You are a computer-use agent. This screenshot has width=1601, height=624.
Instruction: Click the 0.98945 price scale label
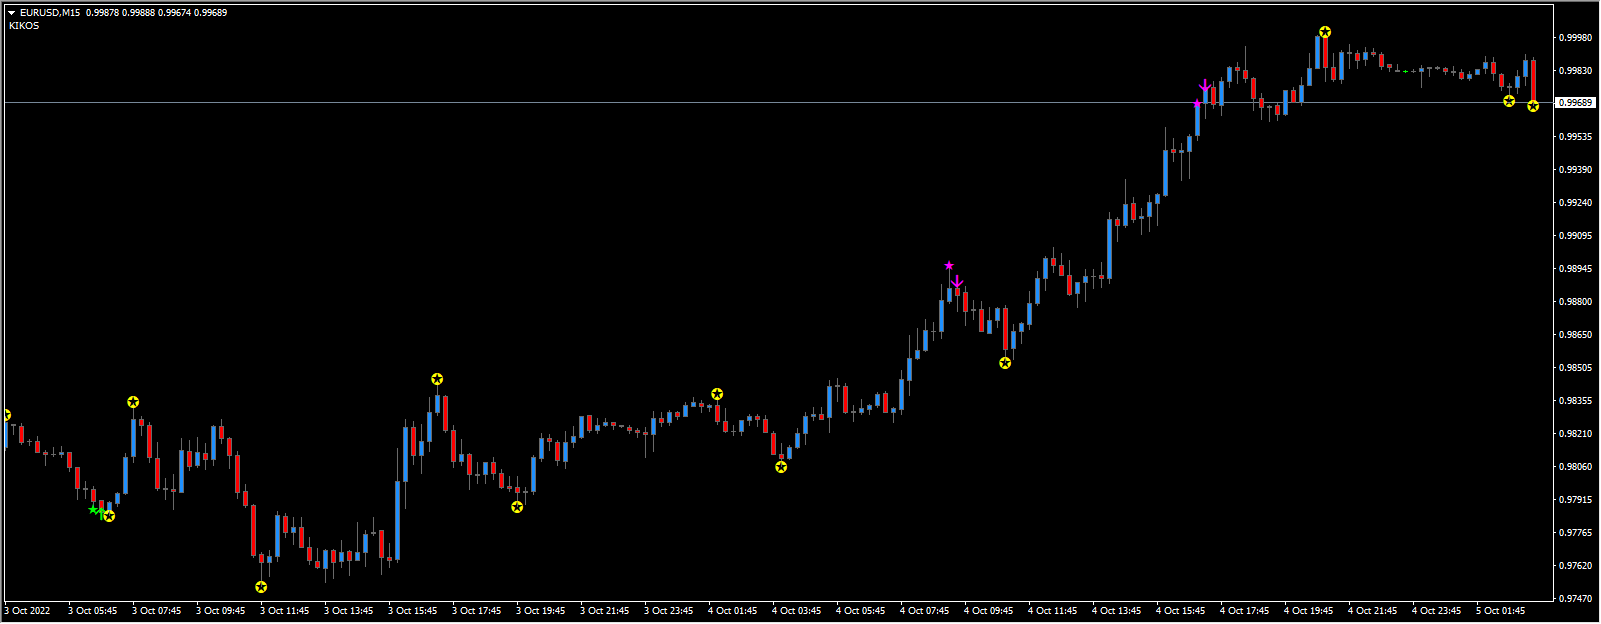(1575, 269)
